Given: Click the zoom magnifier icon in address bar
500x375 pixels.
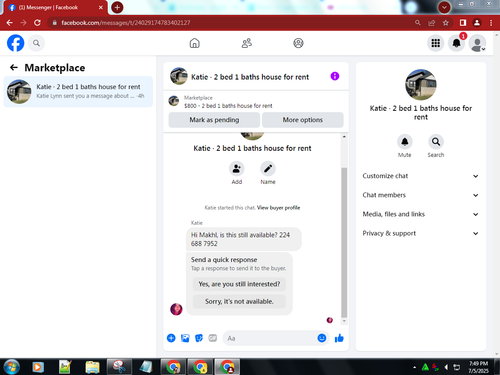Looking at the screenshot, I should pos(418,23).
